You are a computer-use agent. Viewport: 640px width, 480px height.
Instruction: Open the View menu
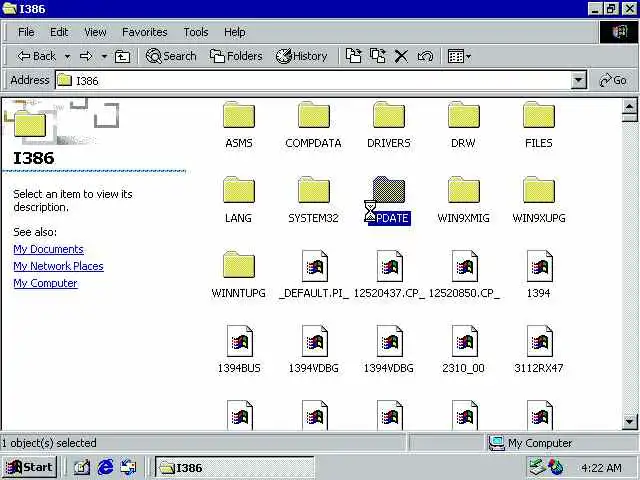[x=95, y=32]
